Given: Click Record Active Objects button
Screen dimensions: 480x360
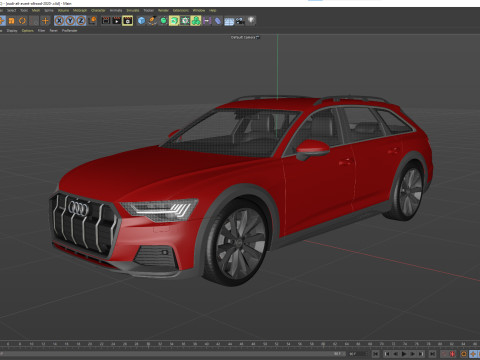Looking at the screenshot, I should (x=444, y=354).
